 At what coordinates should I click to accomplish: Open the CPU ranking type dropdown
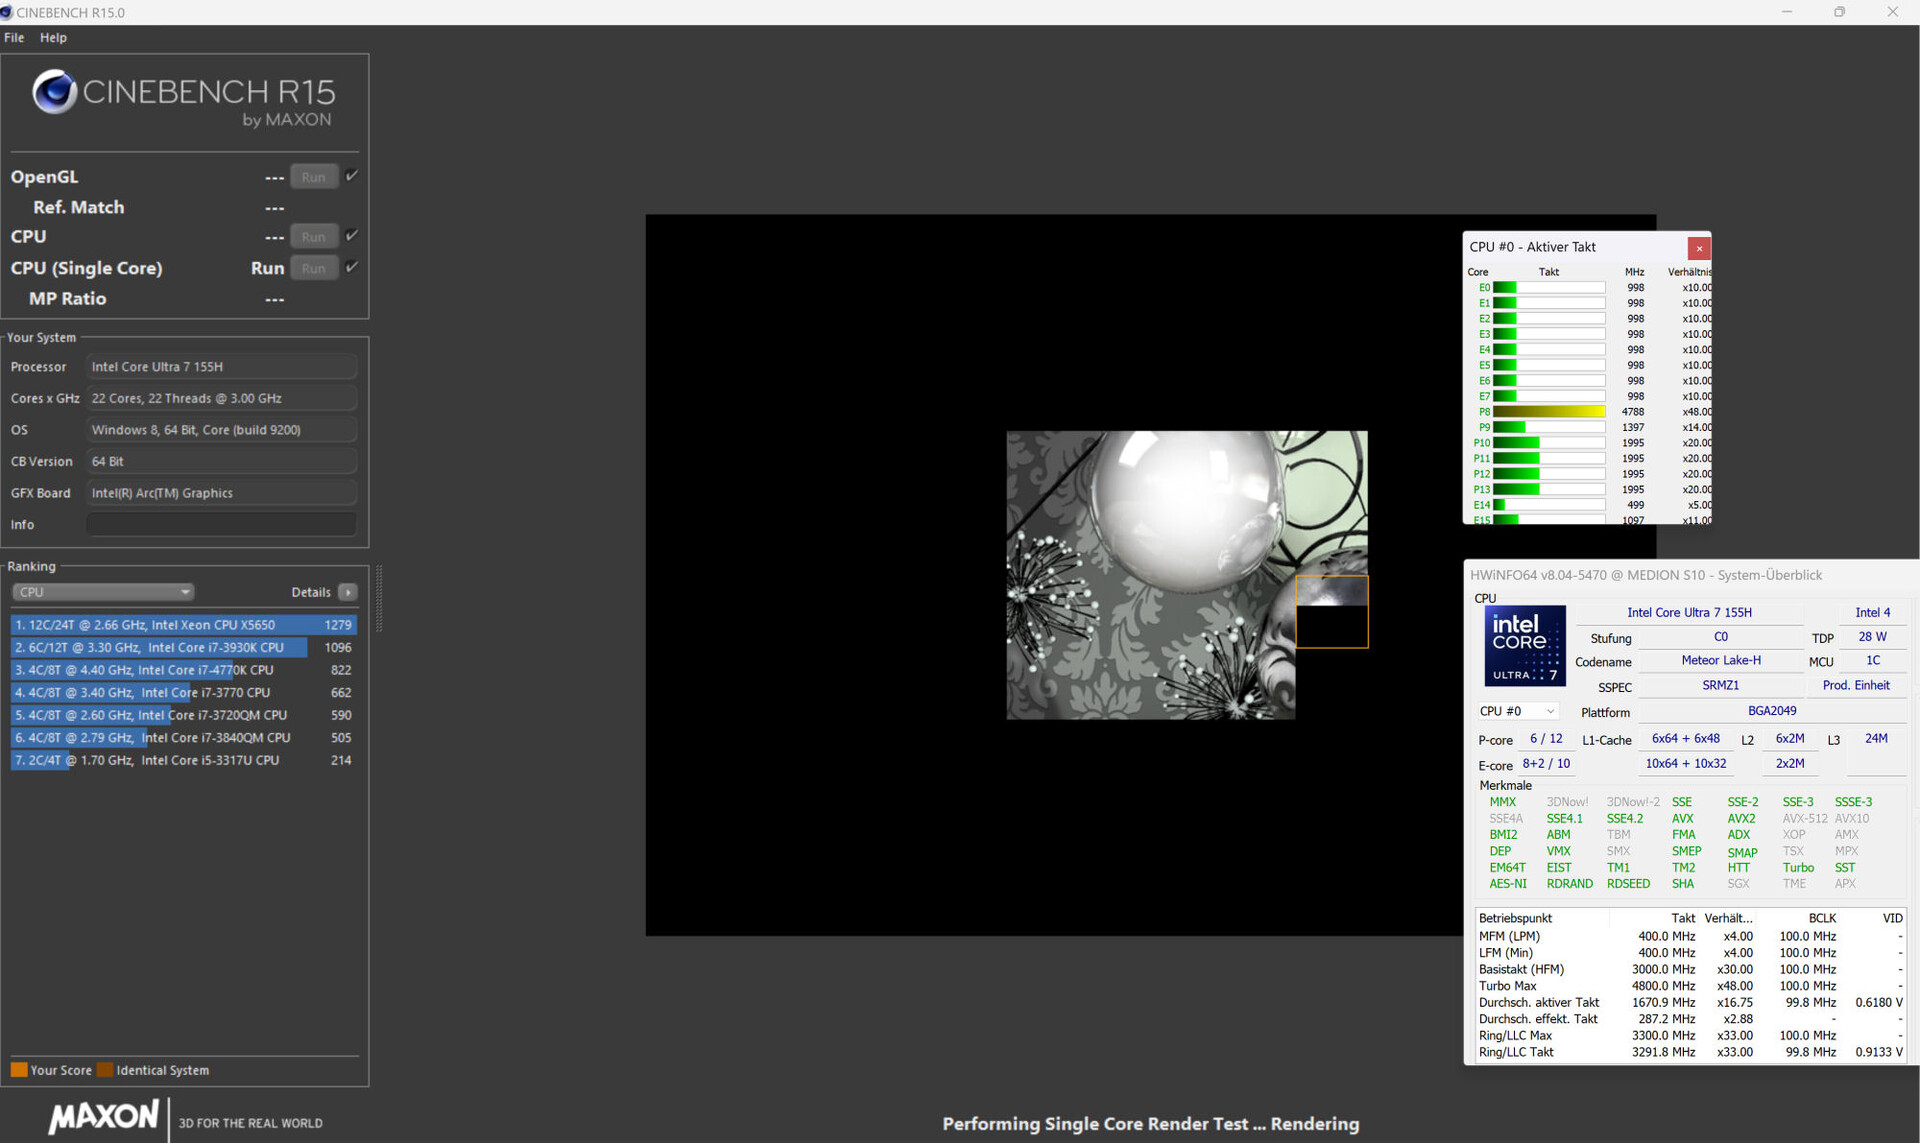point(103,592)
